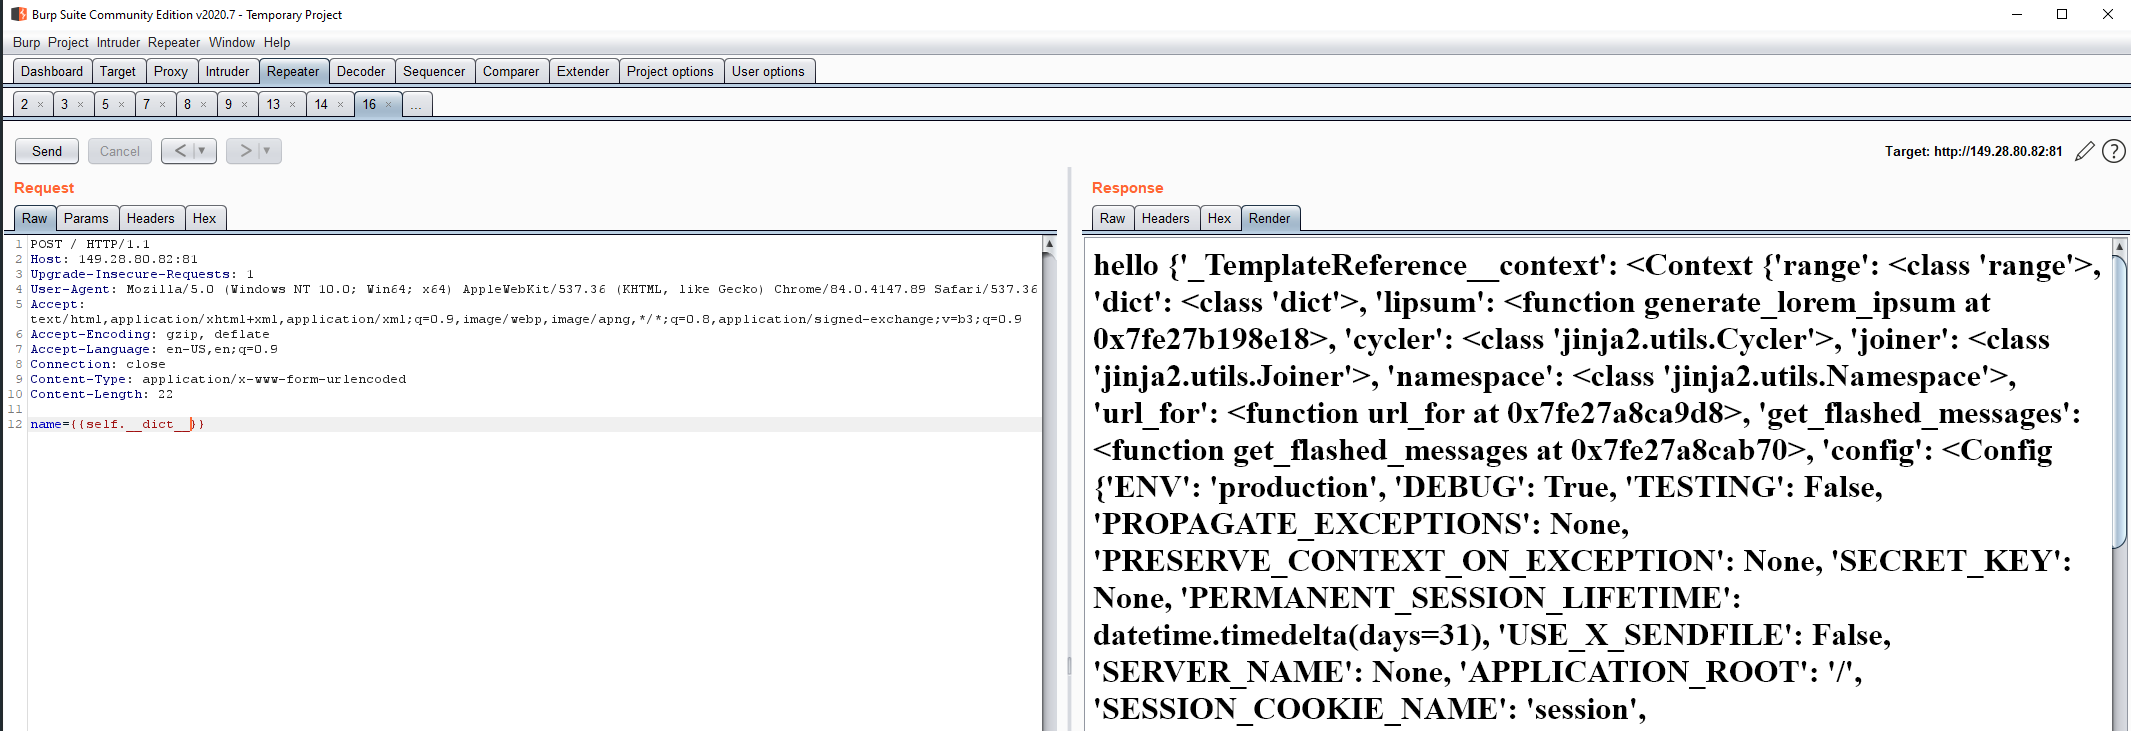Click the User-Agent header line
Viewport: 2131px width, 731px height.
[534, 289]
